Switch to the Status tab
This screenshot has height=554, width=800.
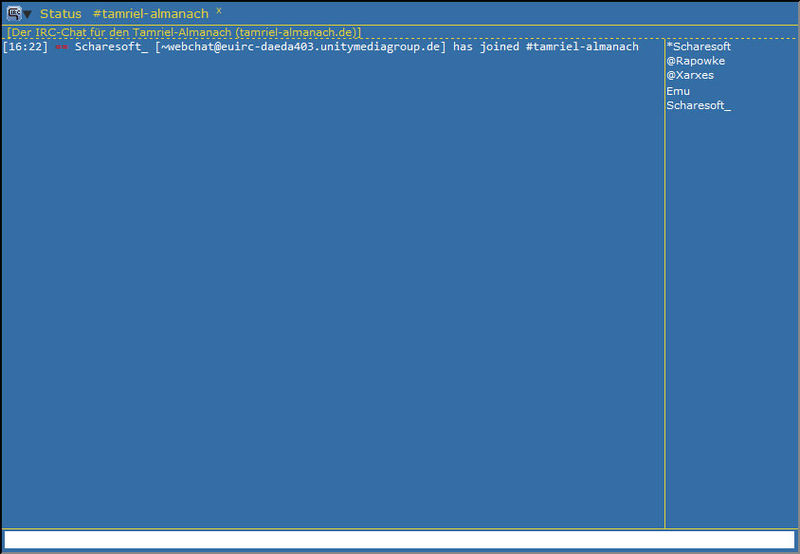pos(60,14)
